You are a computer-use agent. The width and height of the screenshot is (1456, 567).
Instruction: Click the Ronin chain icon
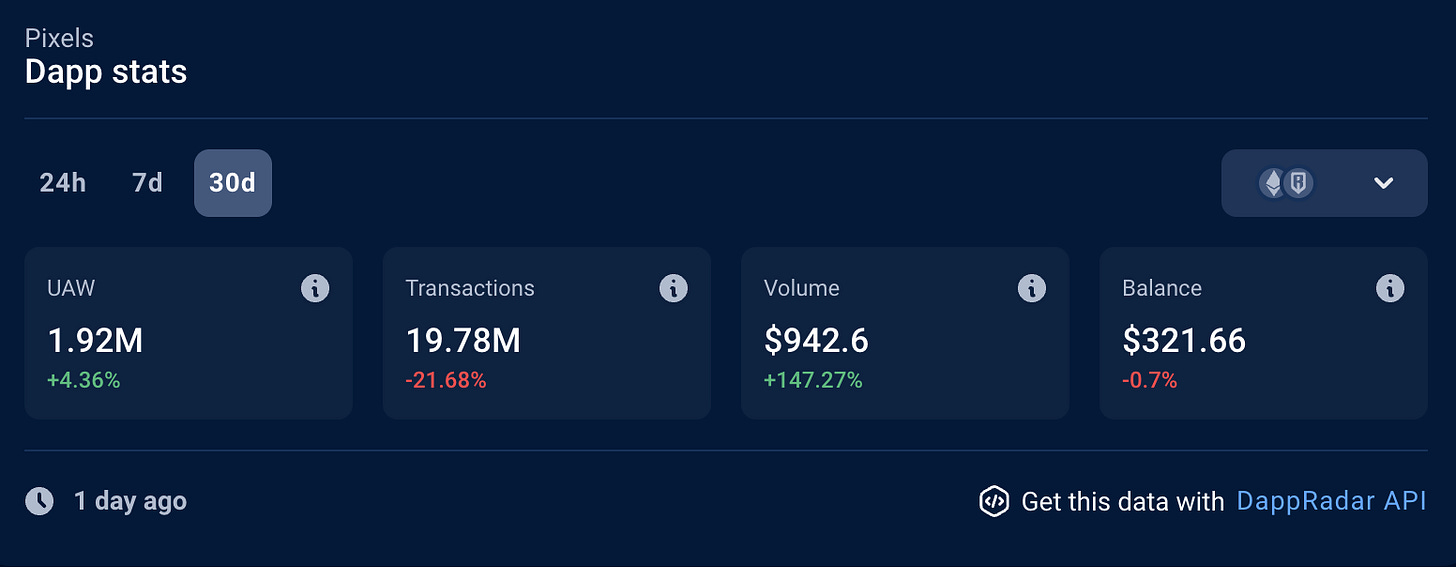pos(1298,183)
